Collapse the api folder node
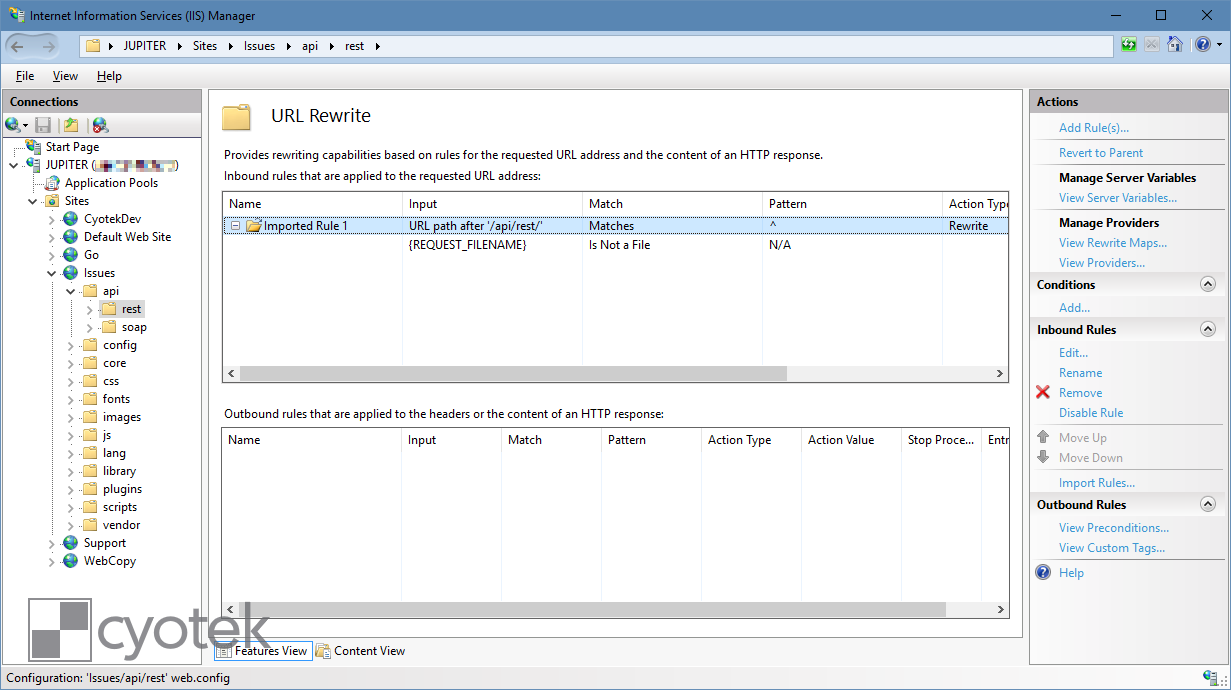Viewport: 1231px width, 690px height. point(70,291)
